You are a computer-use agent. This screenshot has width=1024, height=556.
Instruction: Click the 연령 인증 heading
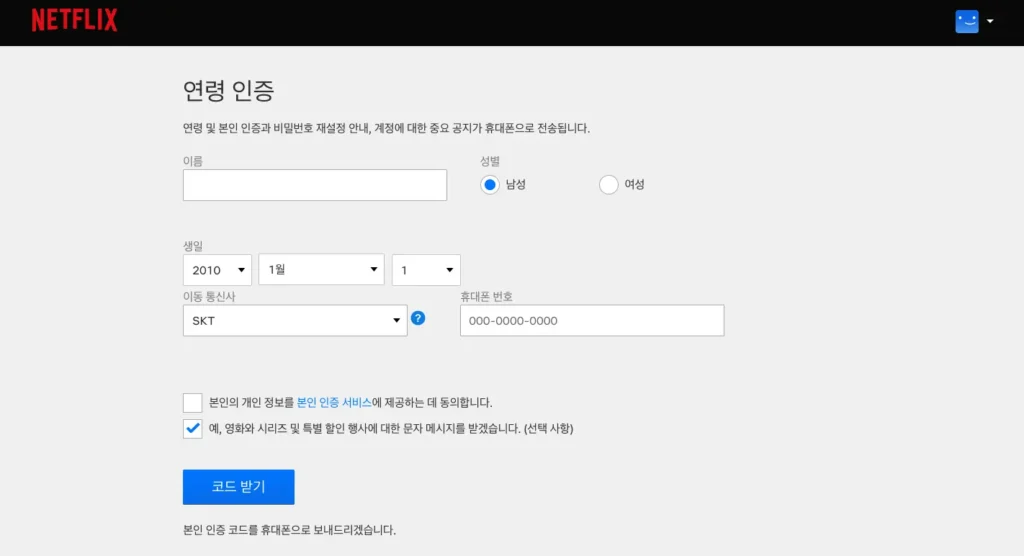coord(229,90)
